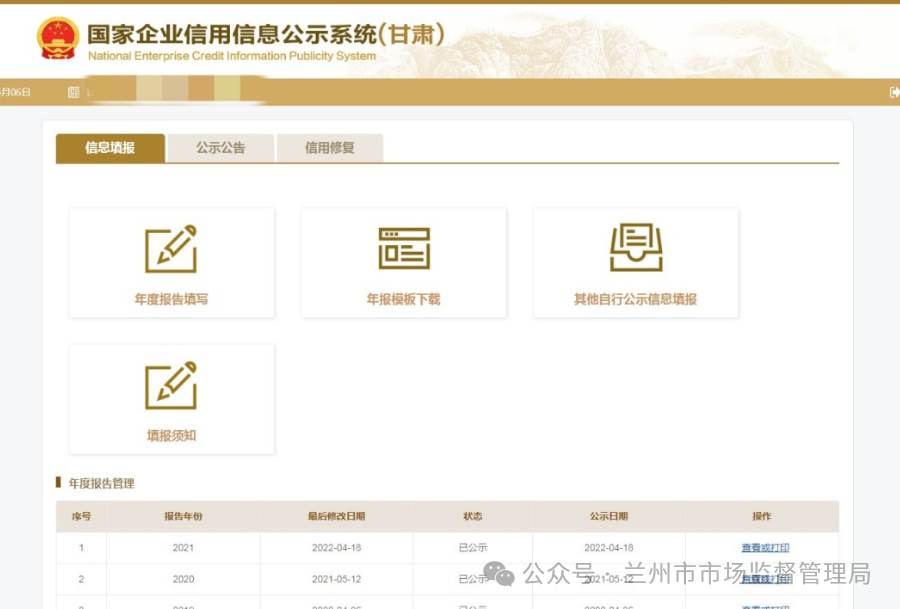Click the 填报须知 text label

(x=171, y=436)
